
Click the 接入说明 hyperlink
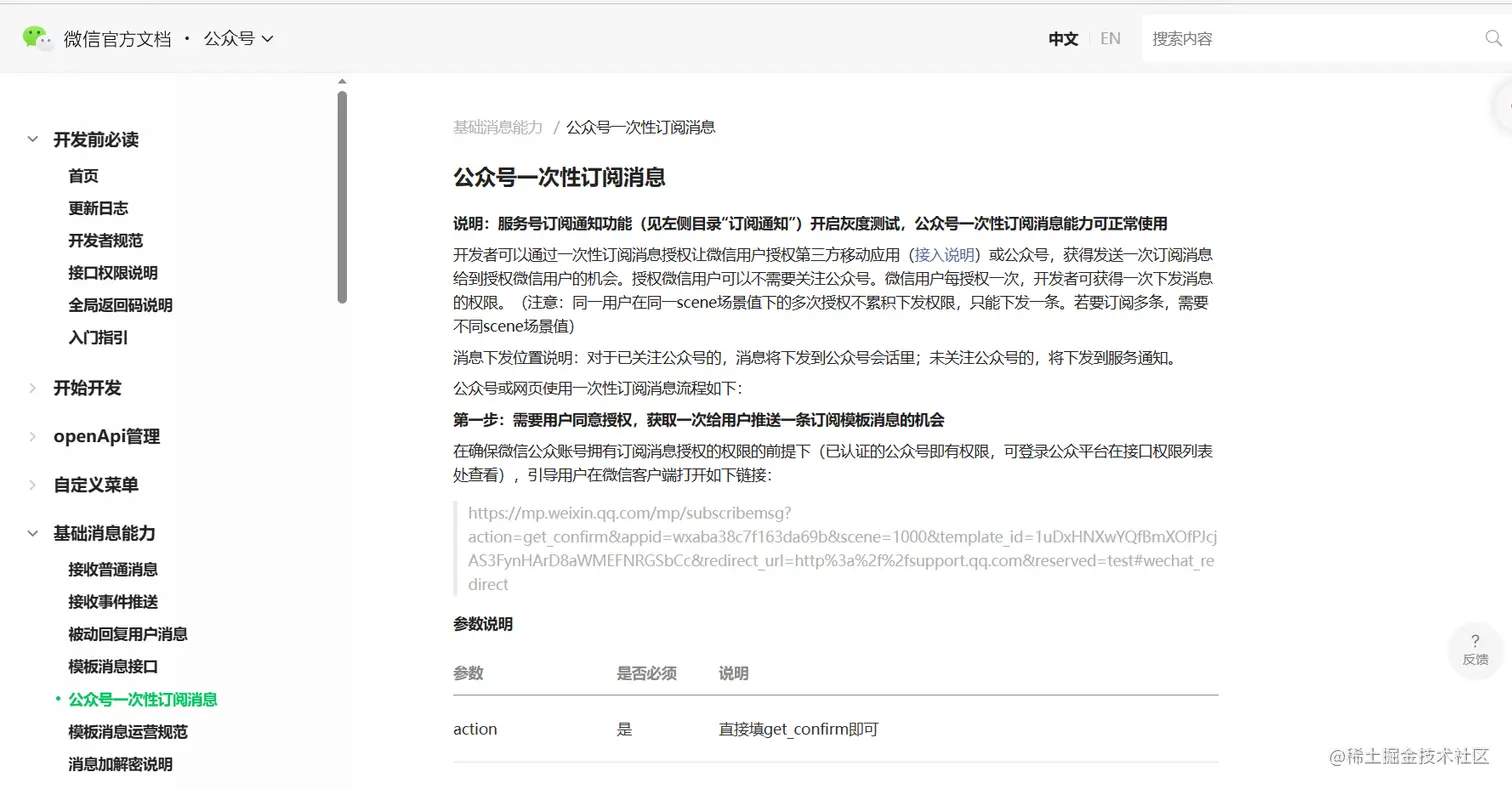pos(944,254)
